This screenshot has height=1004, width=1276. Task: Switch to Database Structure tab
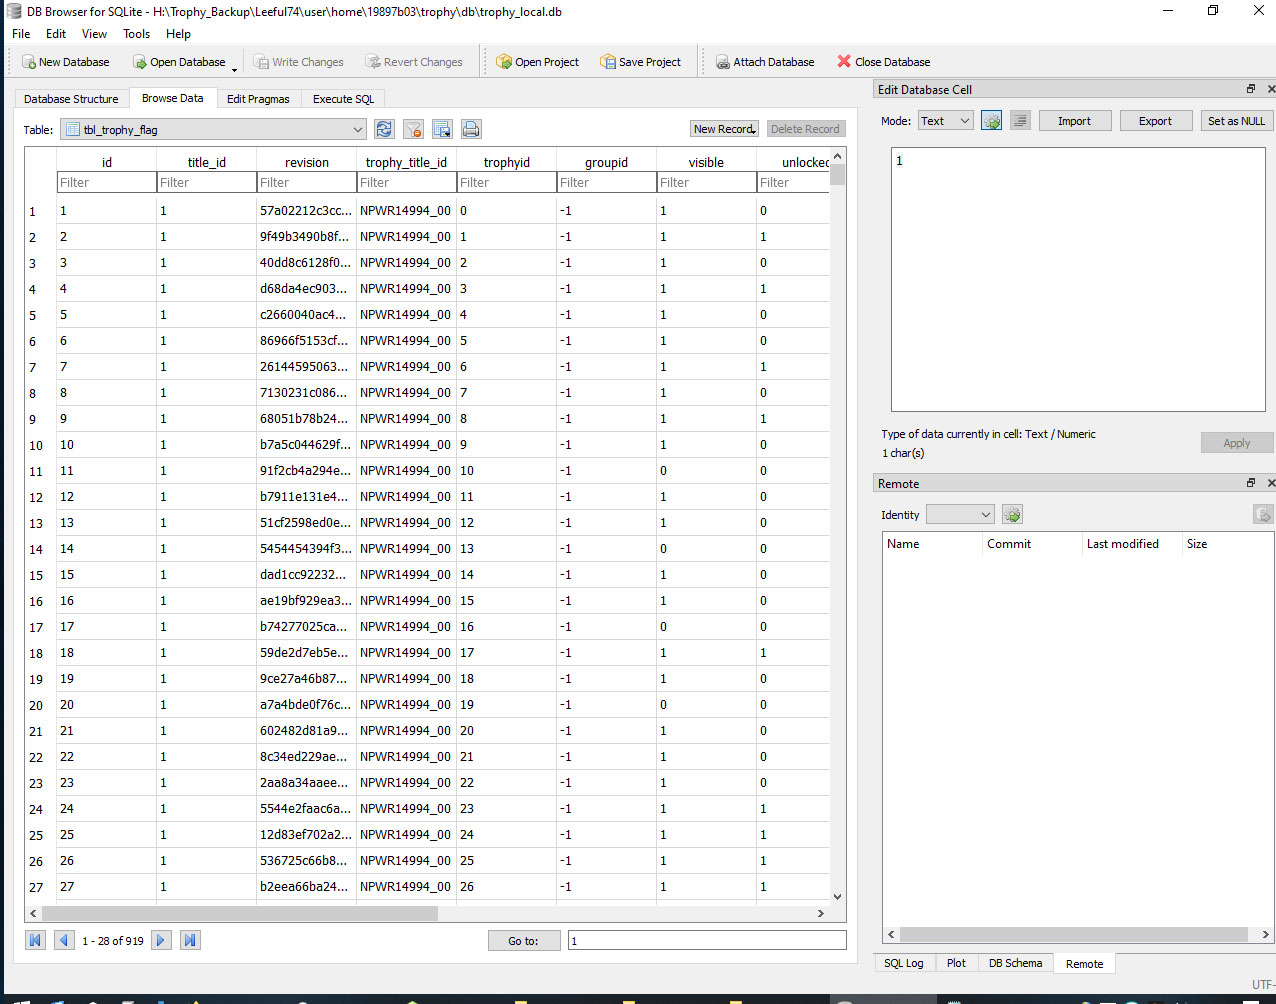[x=71, y=99]
